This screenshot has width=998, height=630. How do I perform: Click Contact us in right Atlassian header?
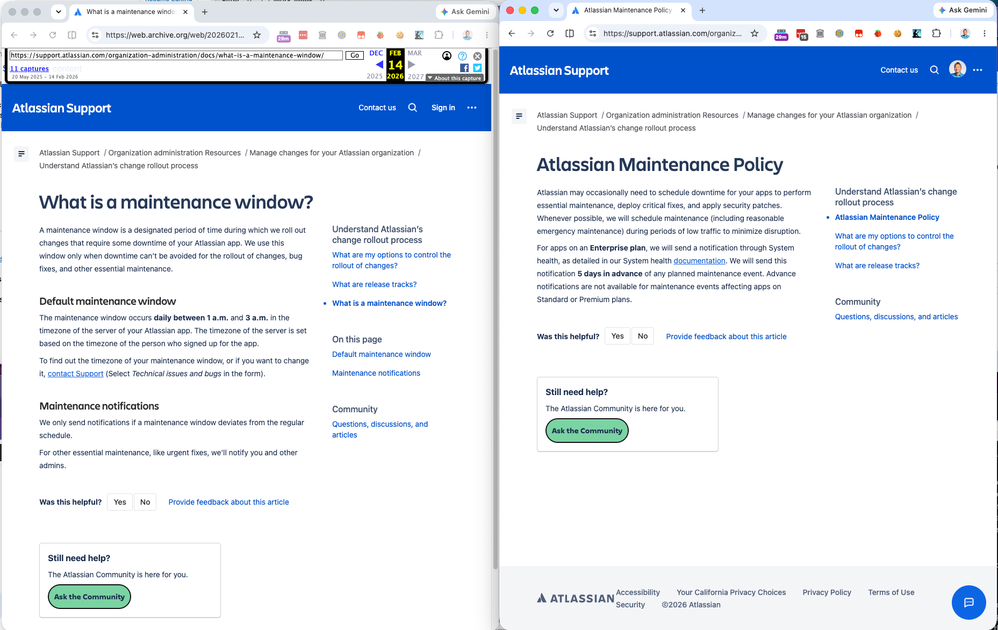point(899,70)
